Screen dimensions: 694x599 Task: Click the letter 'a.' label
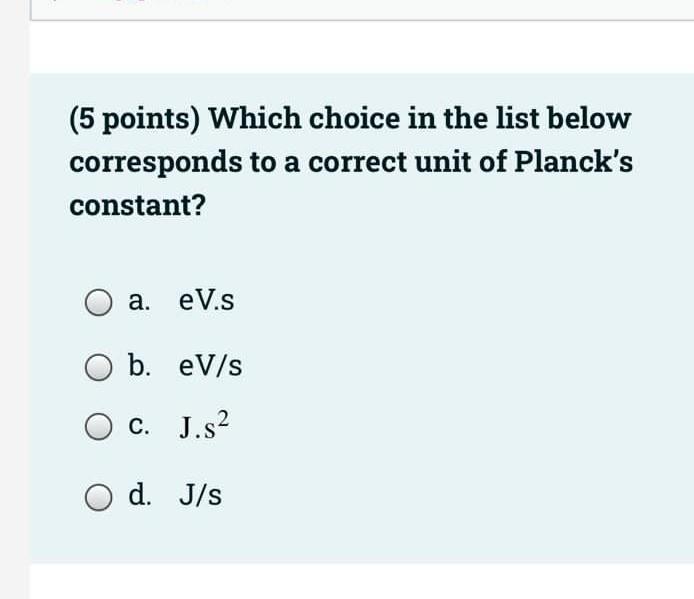[139, 301]
